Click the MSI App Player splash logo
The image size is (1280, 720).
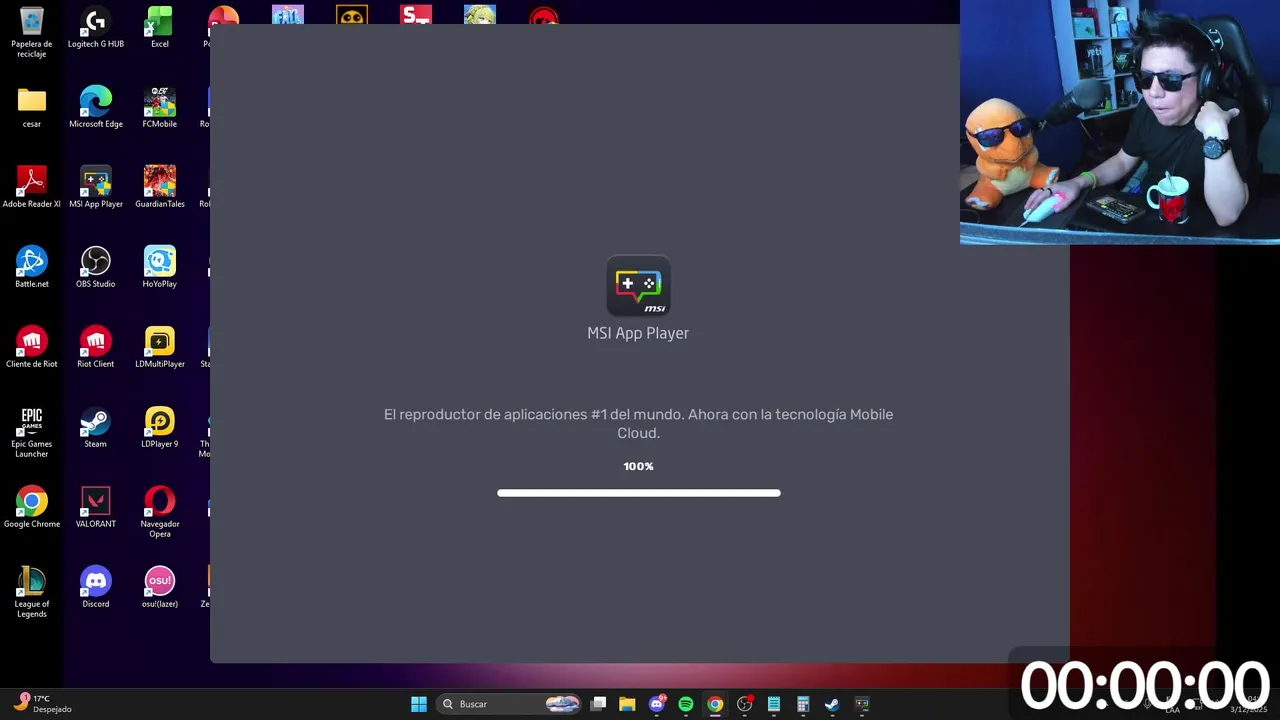pos(638,287)
